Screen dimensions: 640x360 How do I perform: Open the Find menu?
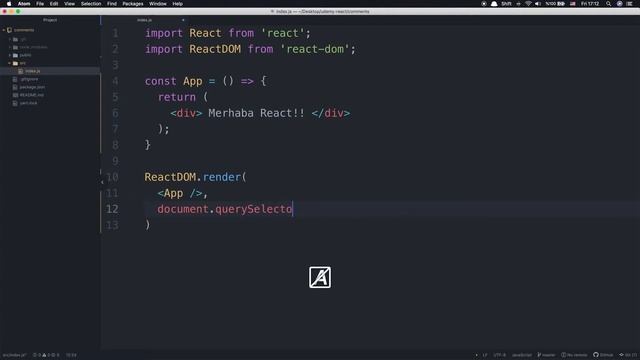tap(112, 4)
